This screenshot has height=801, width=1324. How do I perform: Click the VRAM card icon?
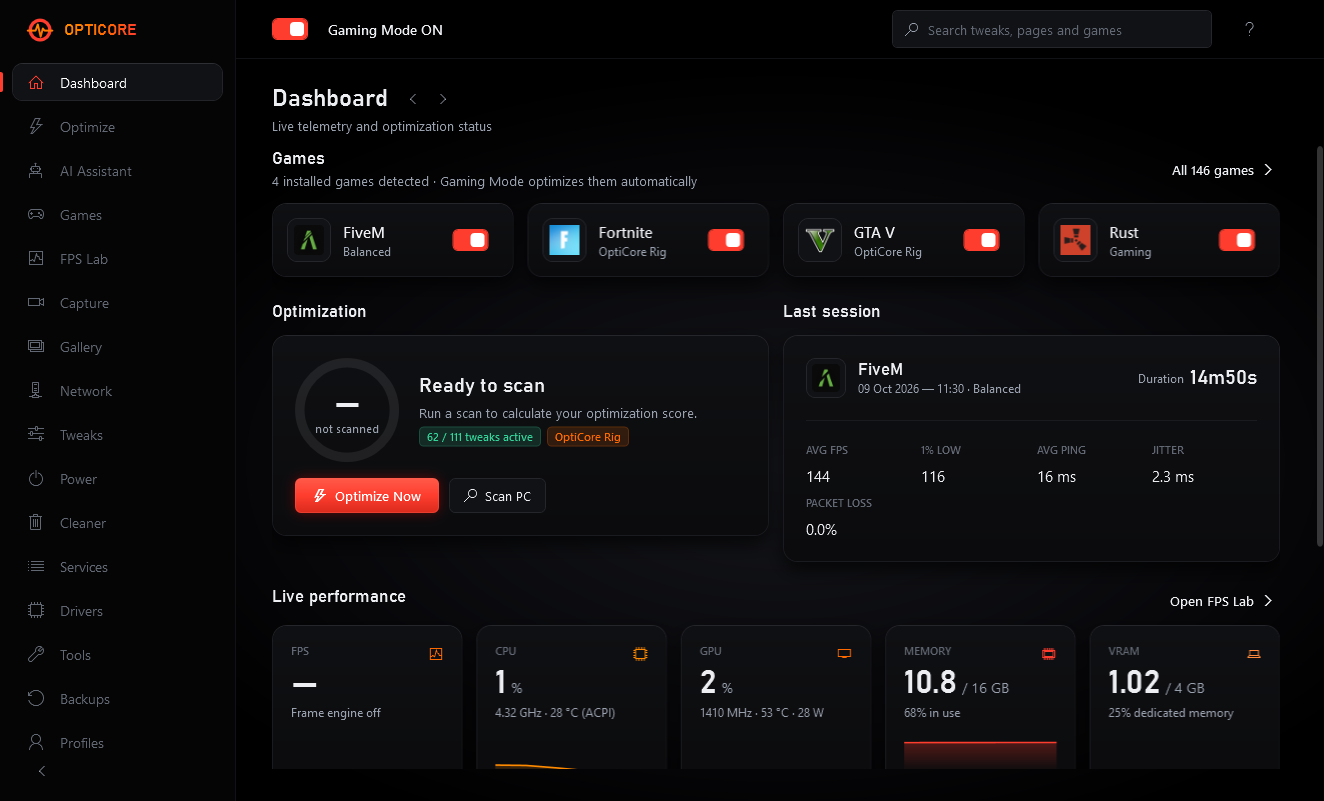(x=1253, y=654)
